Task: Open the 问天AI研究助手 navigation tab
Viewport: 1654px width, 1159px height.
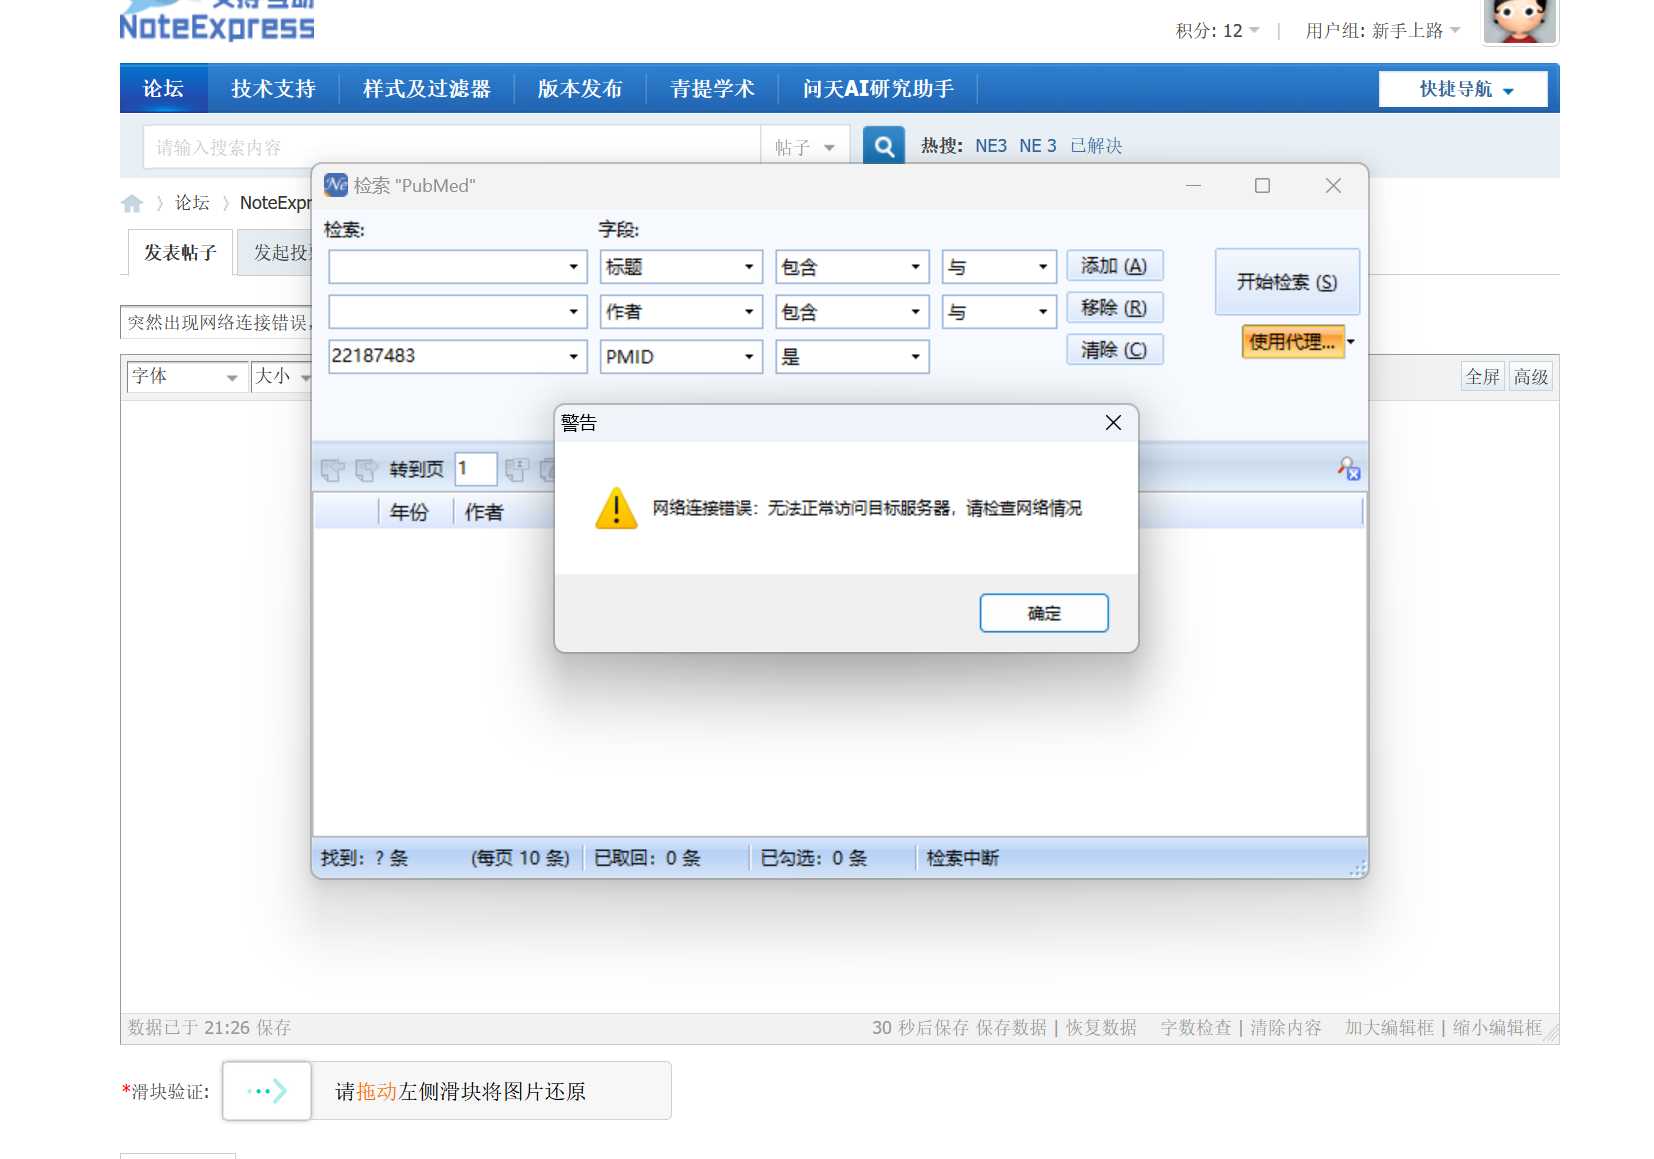Action: [x=878, y=89]
